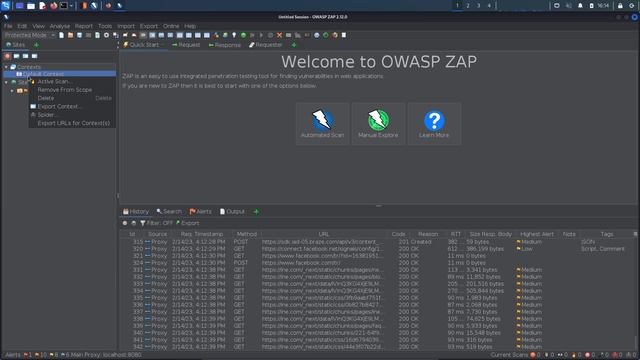Add a new tab after Requester
Viewport: 640px width, 360px height.
tap(294, 45)
